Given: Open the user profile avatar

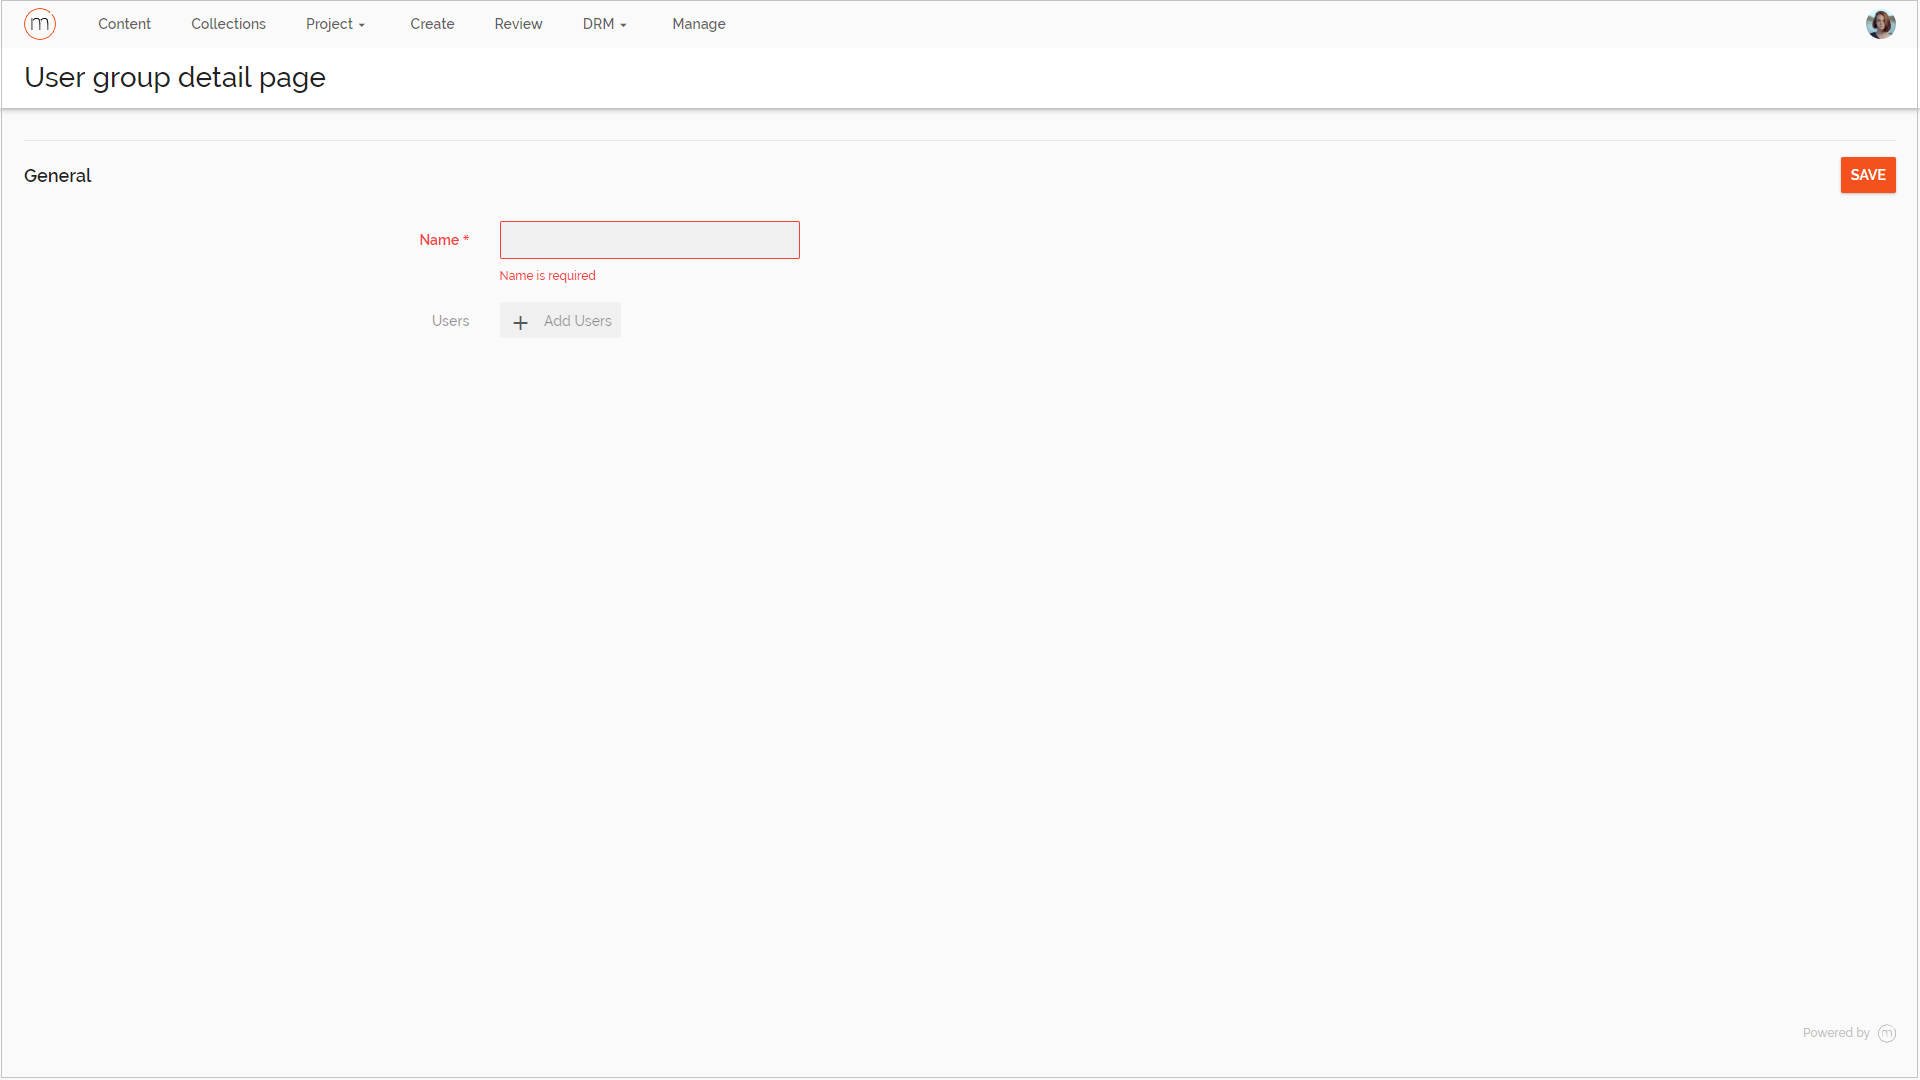Looking at the screenshot, I should point(1880,24).
